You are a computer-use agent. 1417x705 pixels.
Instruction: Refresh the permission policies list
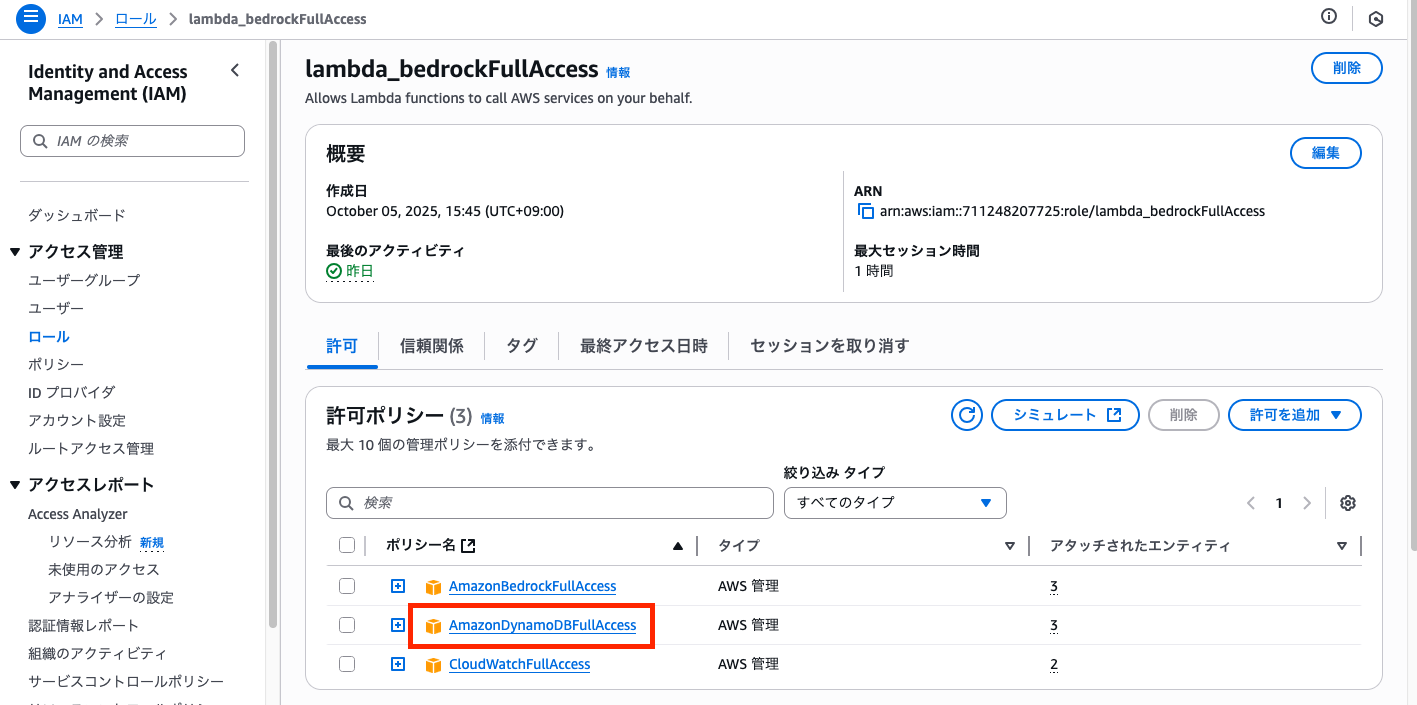pyautogui.click(x=967, y=415)
